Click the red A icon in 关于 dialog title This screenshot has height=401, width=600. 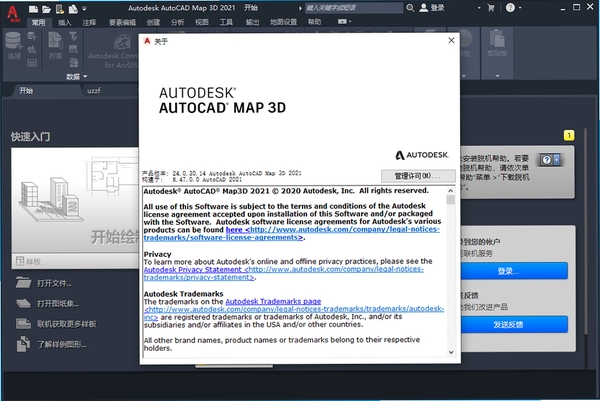coord(147,41)
